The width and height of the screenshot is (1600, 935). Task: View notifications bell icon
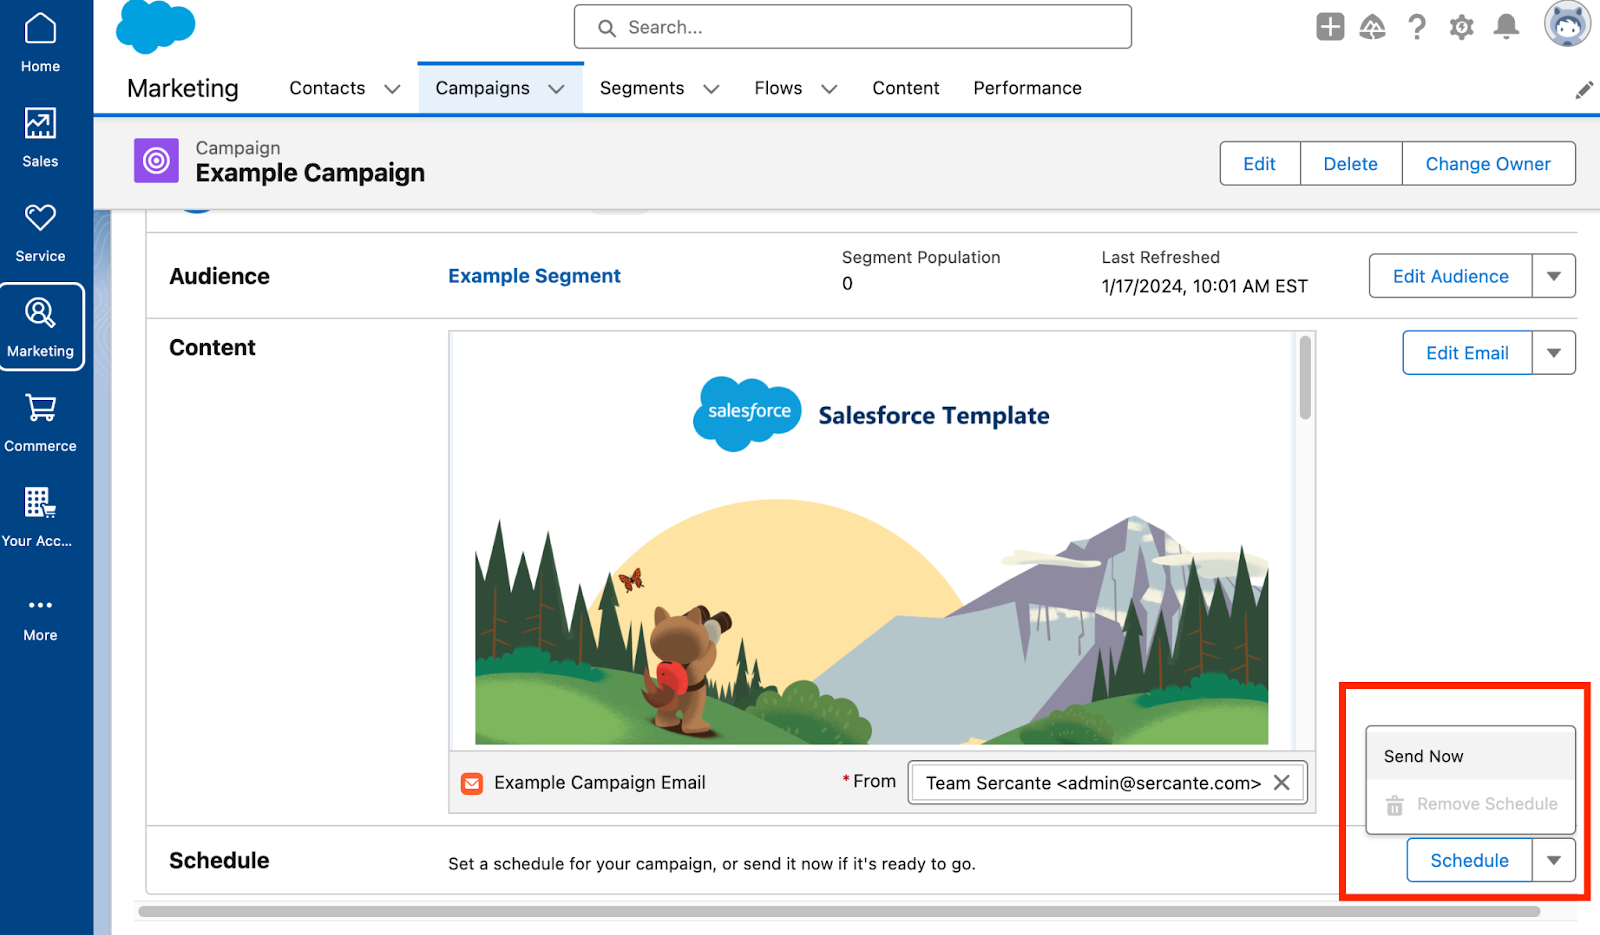click(1506, 27)
